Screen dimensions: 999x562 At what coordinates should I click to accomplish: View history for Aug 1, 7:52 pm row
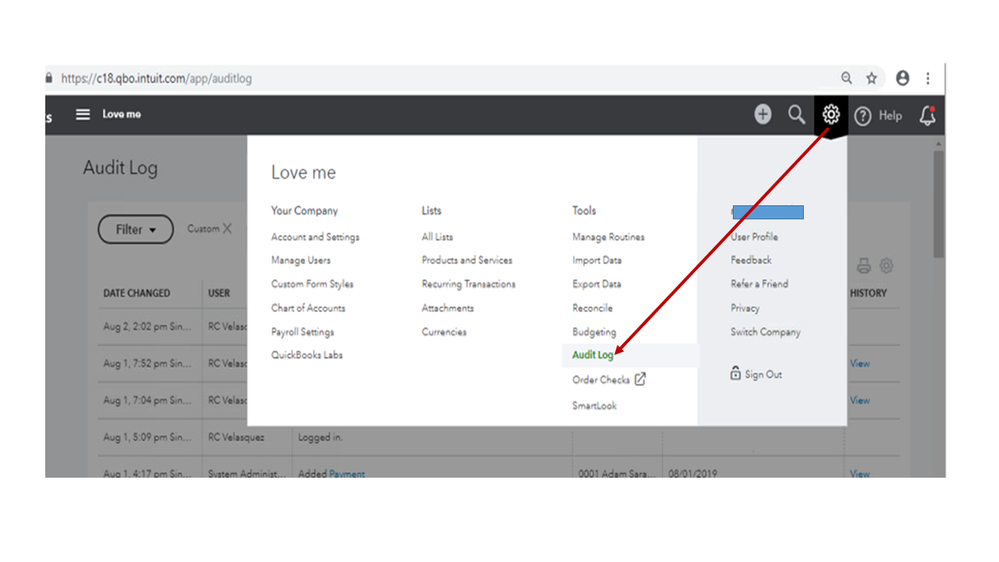(860, 364)
